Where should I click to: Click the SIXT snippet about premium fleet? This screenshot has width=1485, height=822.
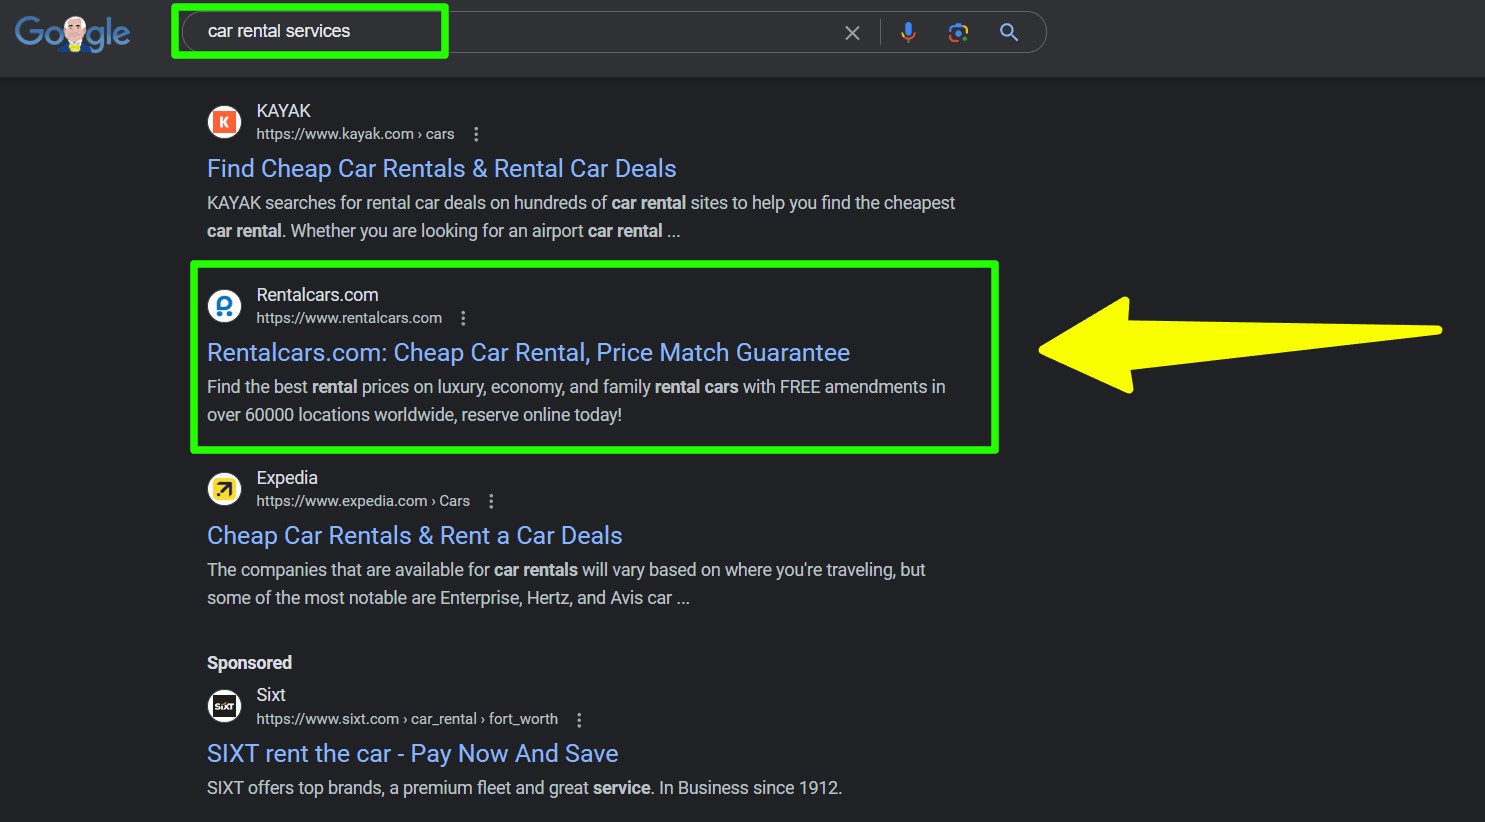(524, 788)
